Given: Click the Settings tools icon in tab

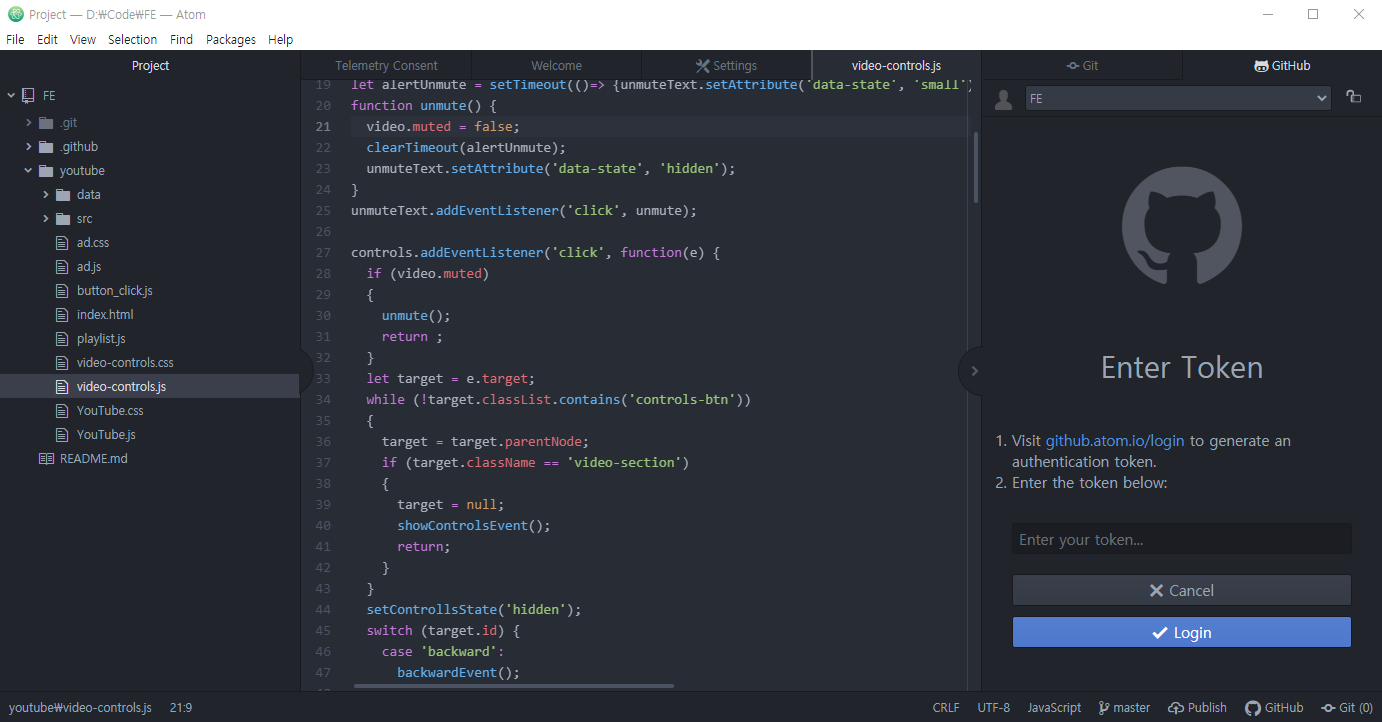Looking at the screenshot, I should pos(702,66).
